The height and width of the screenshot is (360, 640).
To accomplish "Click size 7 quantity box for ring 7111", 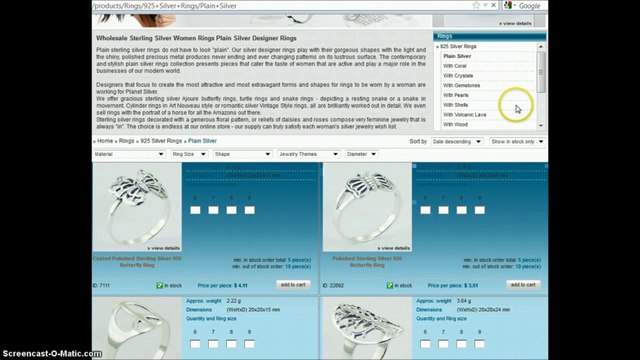I will [x=213, y=210].
